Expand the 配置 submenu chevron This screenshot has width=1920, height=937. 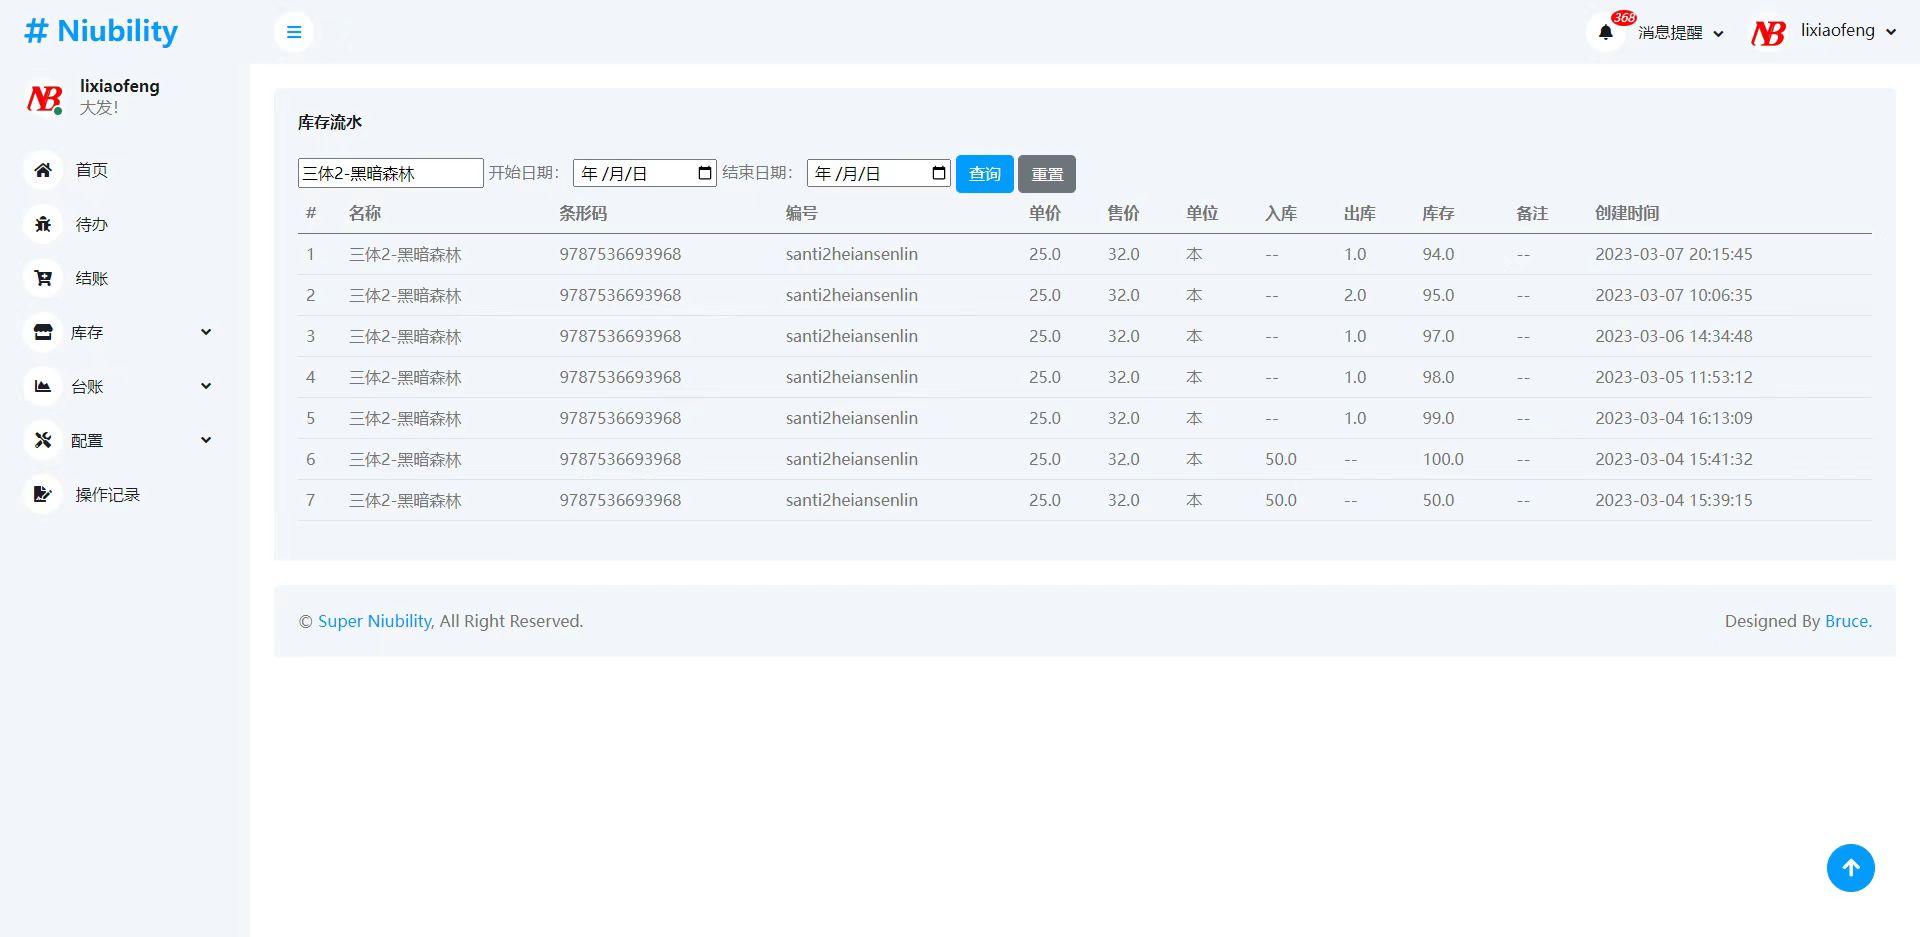coord(206,440)
